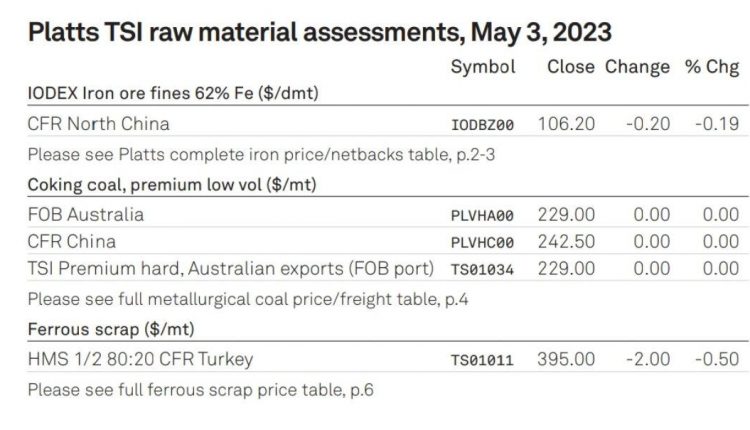Select the TSI Premium hard Australian exports row
The height and width of the screenshot is (430, 750).
click(388, 268)
